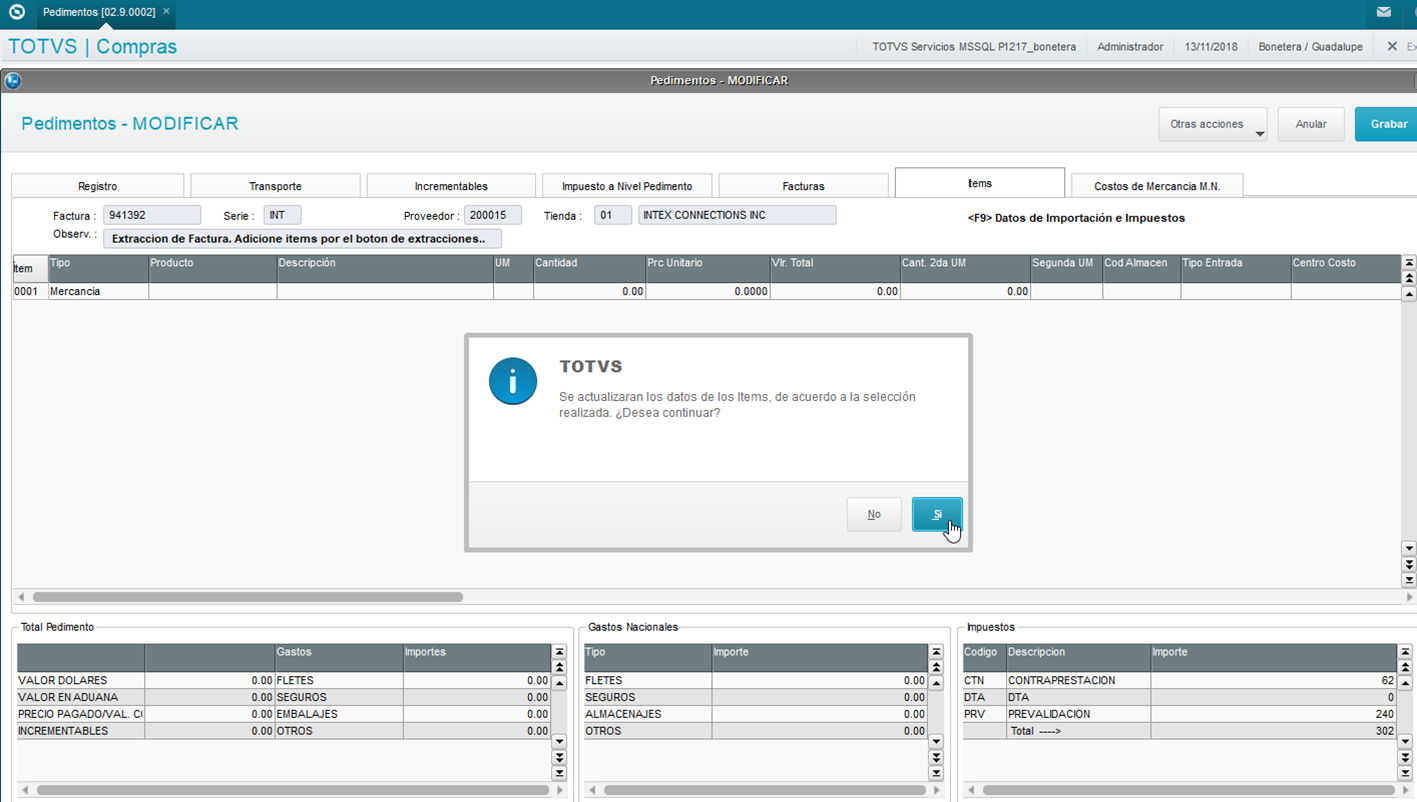Click top-most scroll arrow in Gastos Nacionales grid
This screenshot has height=802, width=1417.
pyautogui.click(x=936, y=652)
